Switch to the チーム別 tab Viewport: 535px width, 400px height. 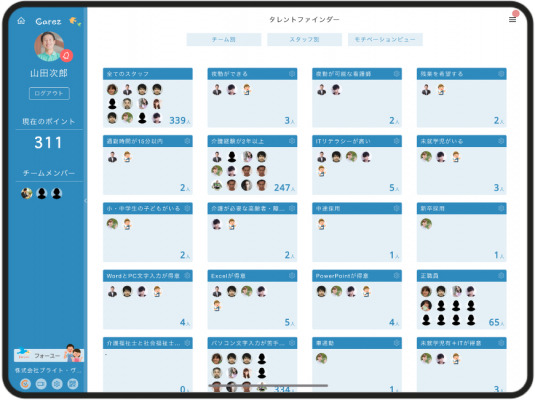[224, 40]
